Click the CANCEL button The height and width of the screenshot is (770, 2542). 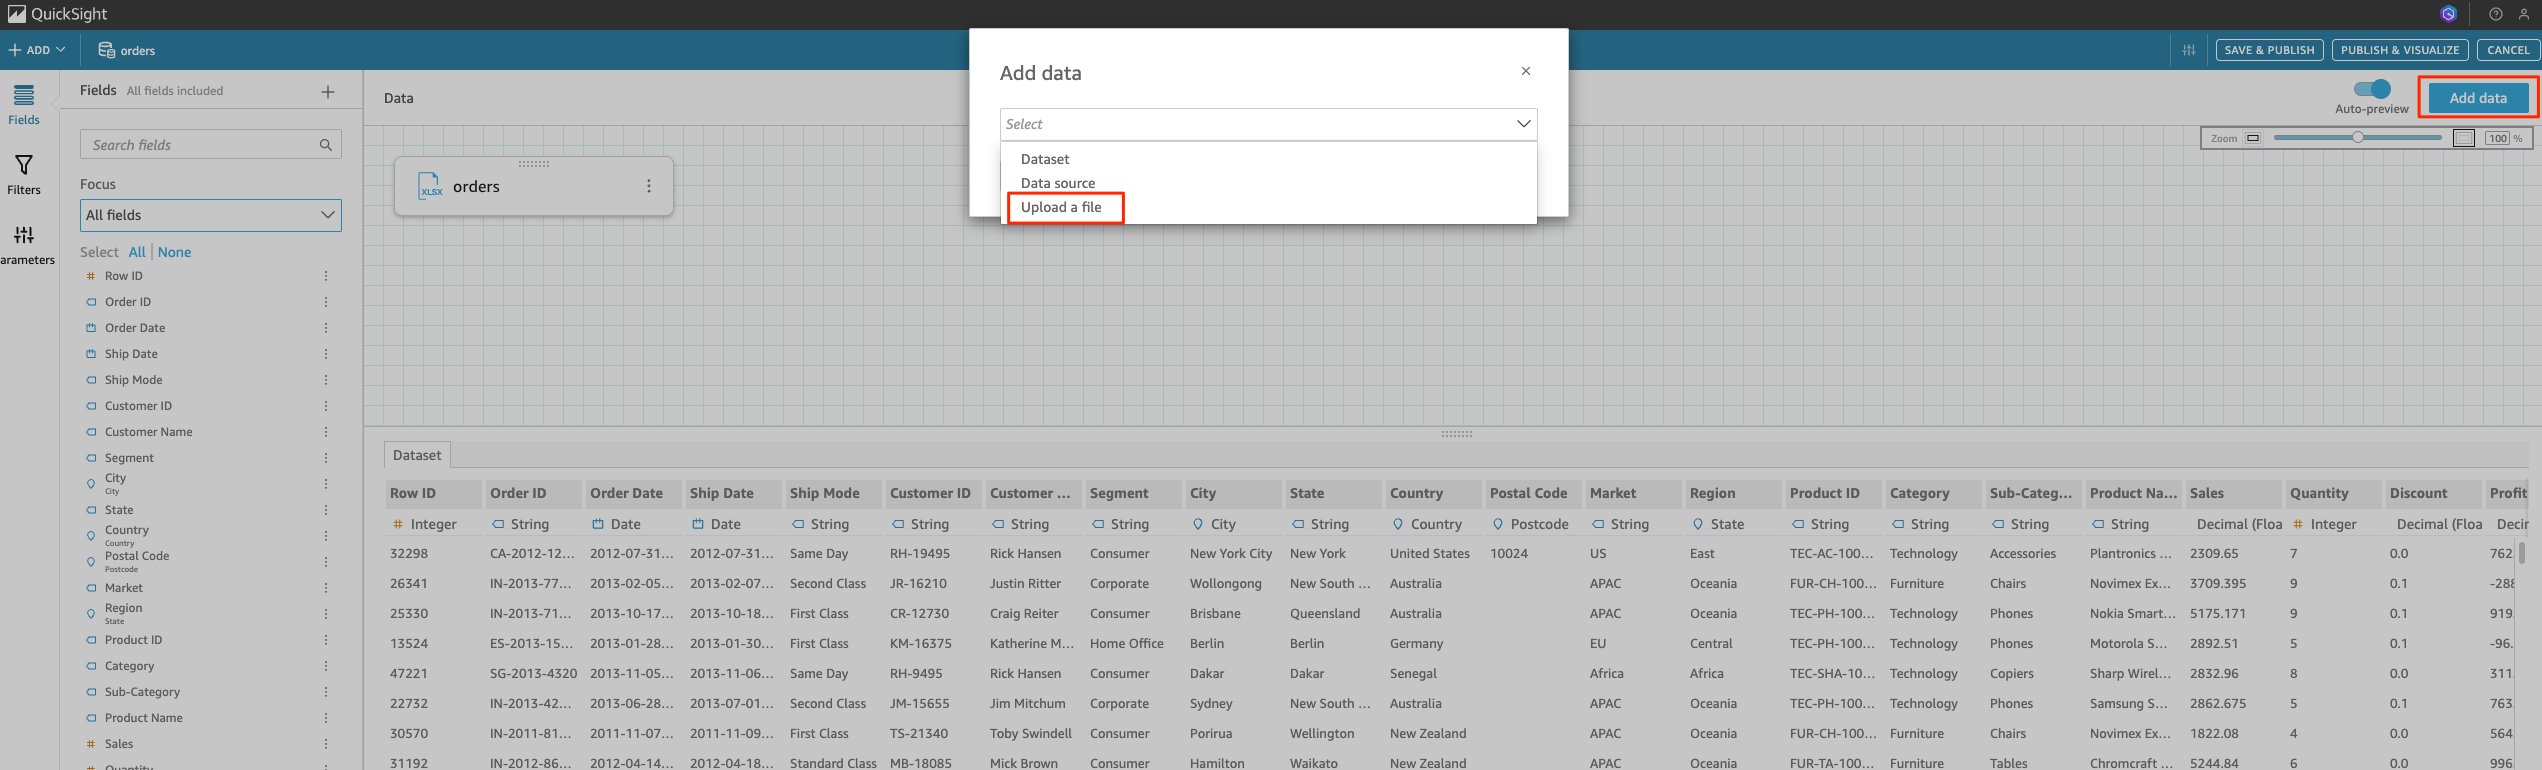(x=2508, y=50)
